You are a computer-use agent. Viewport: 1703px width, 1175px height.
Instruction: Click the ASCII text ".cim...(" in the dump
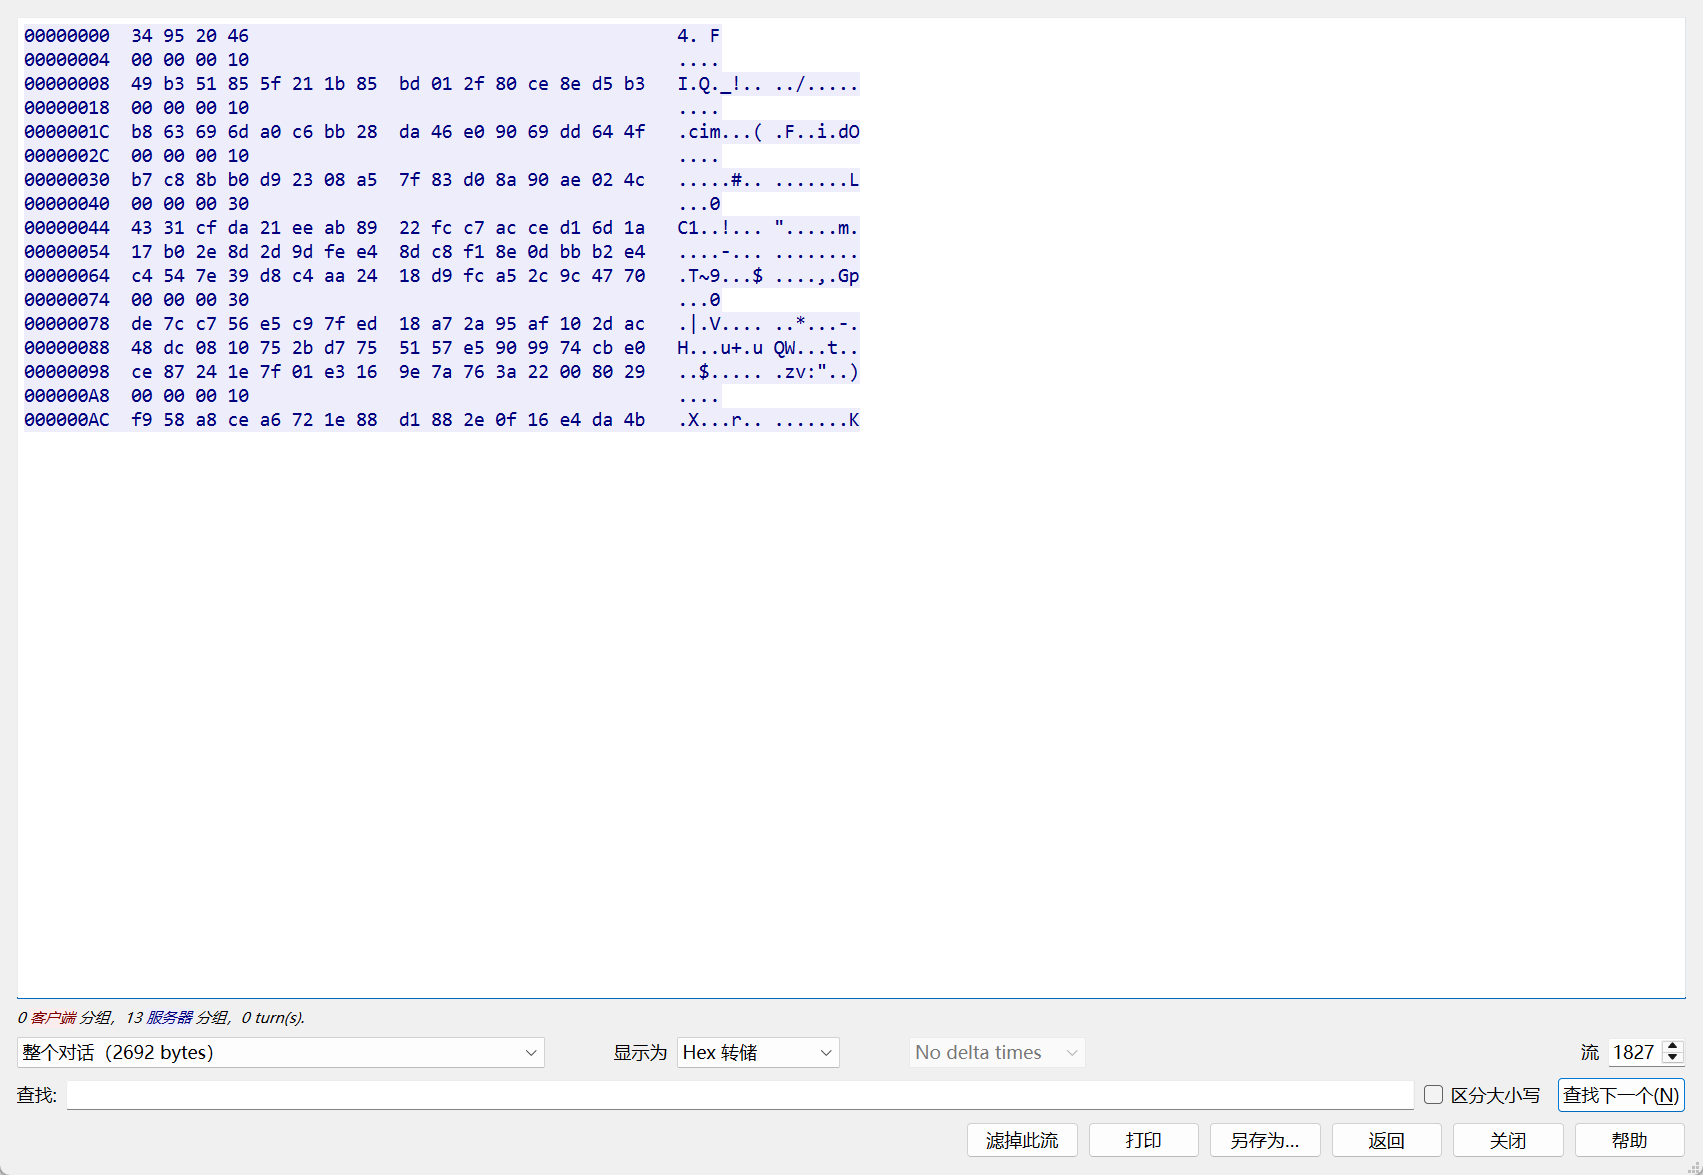coord(720,132)
